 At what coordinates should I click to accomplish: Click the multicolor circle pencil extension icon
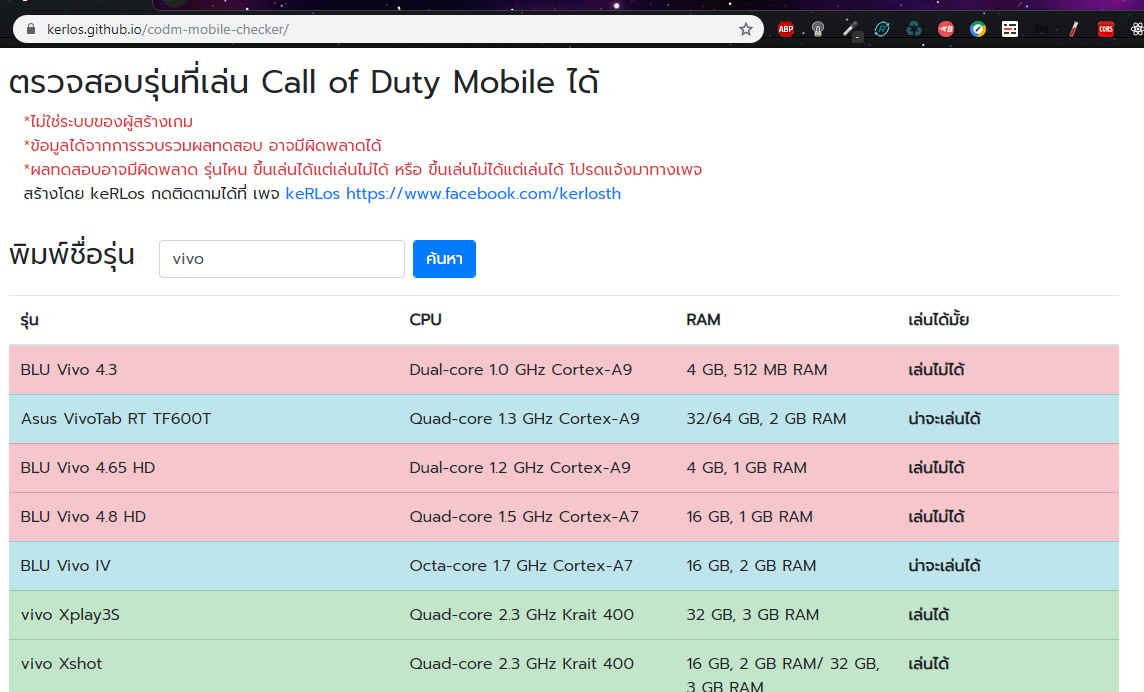[978, 29]
